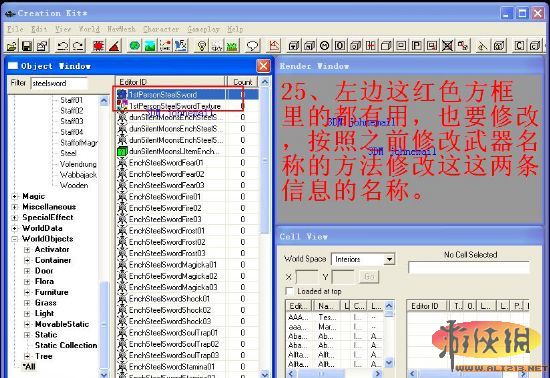Open the Gameplay menu
Screen dimensions: 550x378
[x=203, y=29]
